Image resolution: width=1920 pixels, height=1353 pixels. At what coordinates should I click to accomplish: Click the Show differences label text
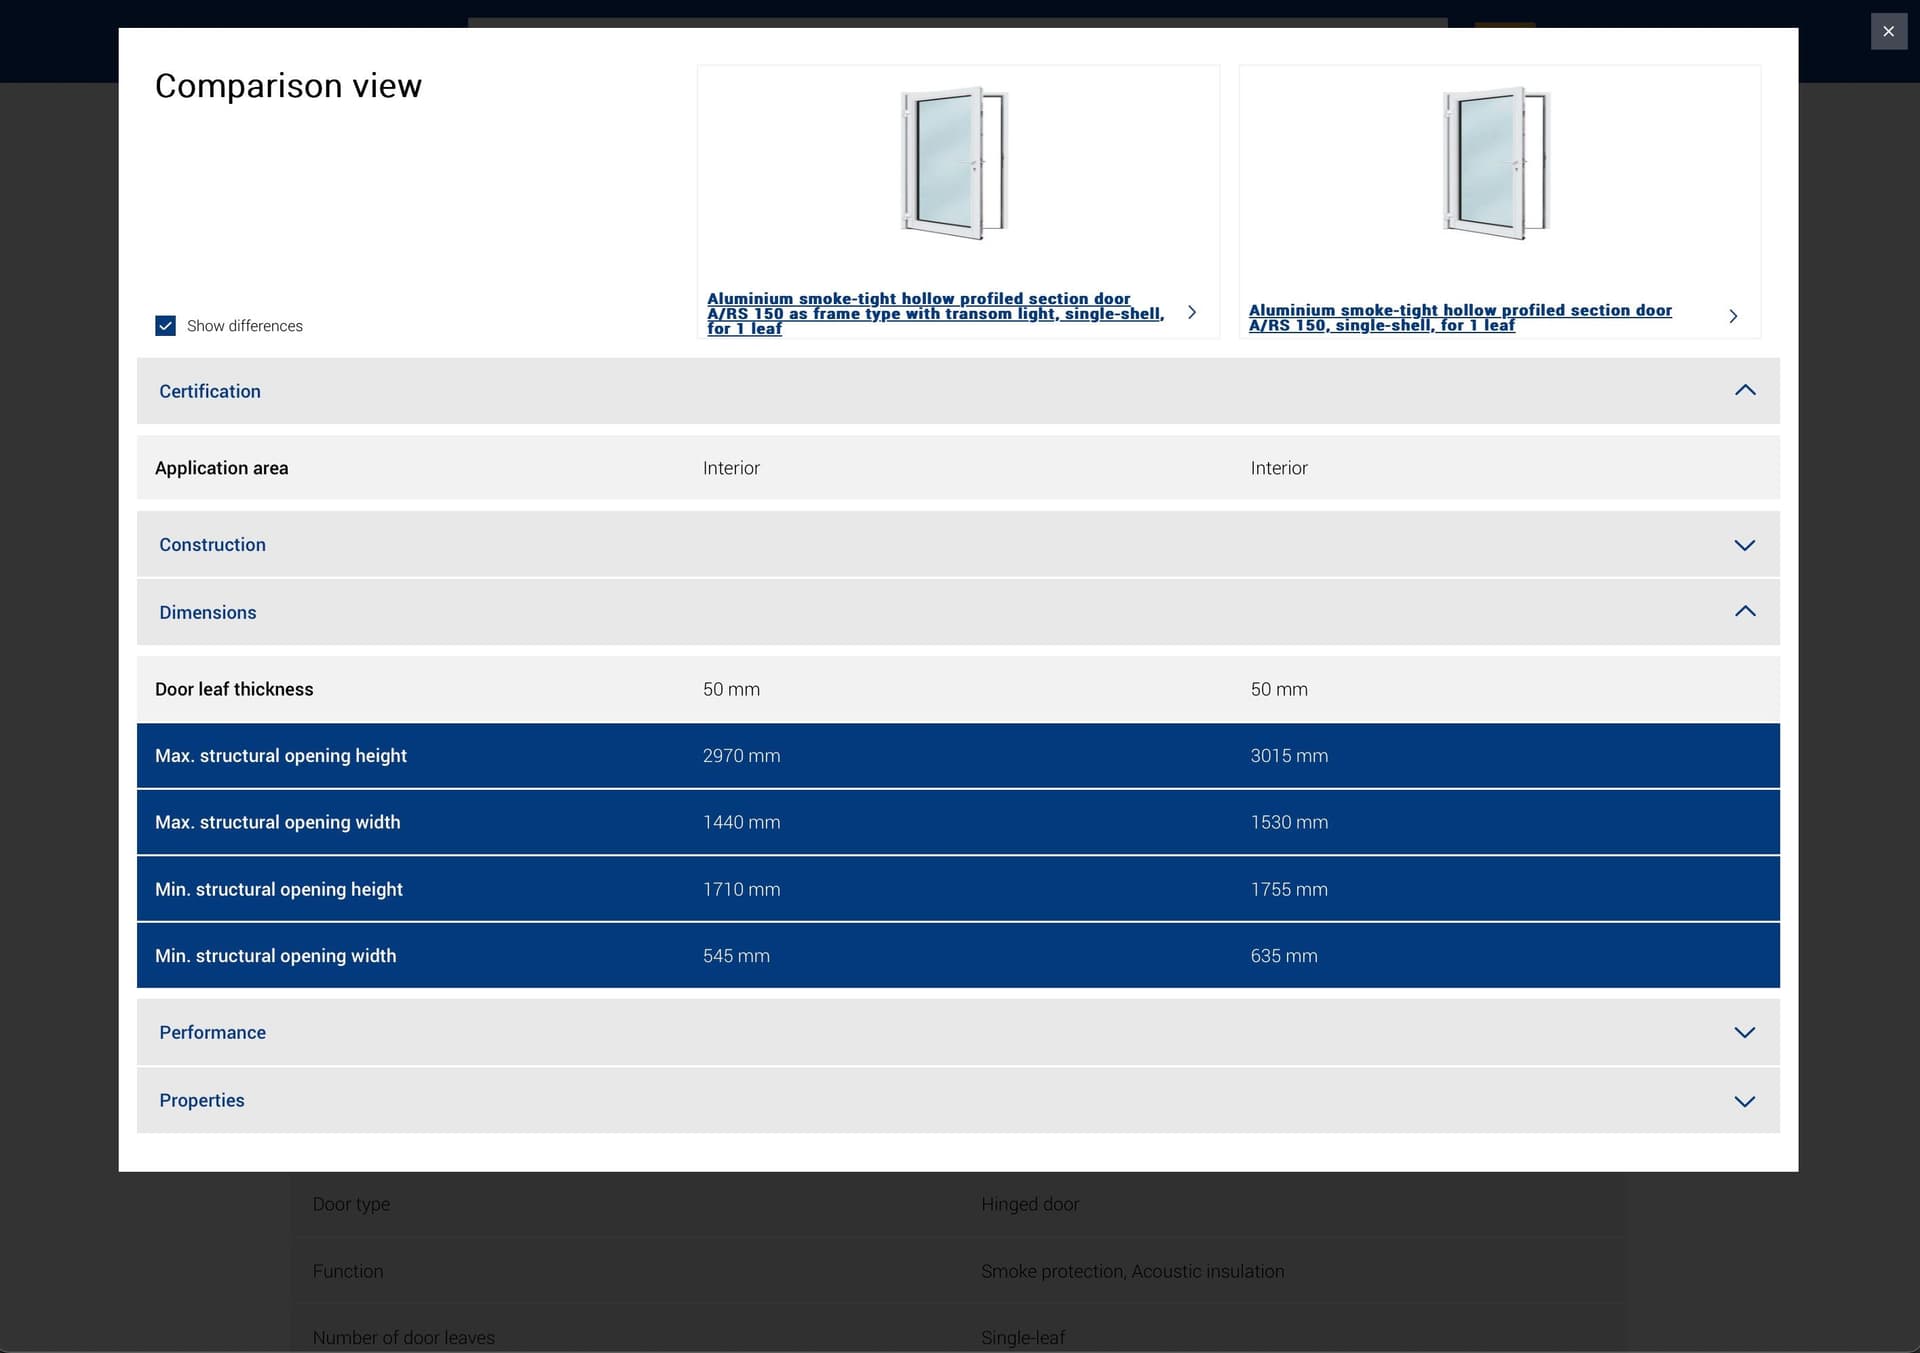tap(244, 326)
